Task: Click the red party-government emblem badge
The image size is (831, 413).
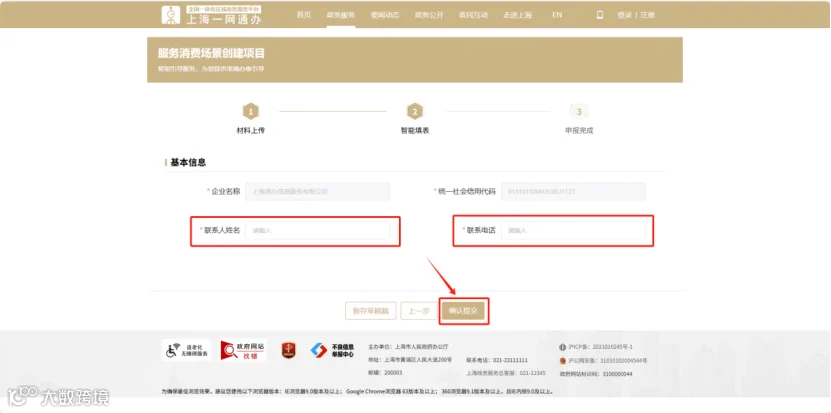Action: [288, 350]
